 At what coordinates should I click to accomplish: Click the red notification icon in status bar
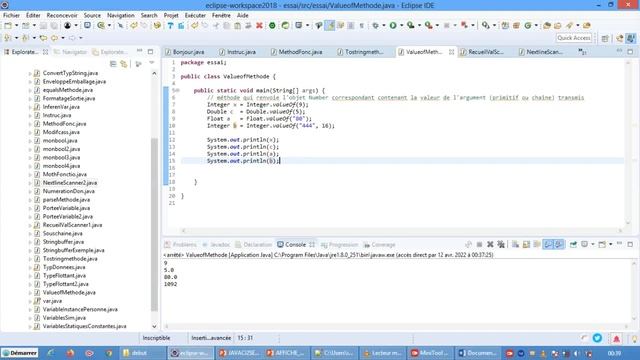point(616,338)
